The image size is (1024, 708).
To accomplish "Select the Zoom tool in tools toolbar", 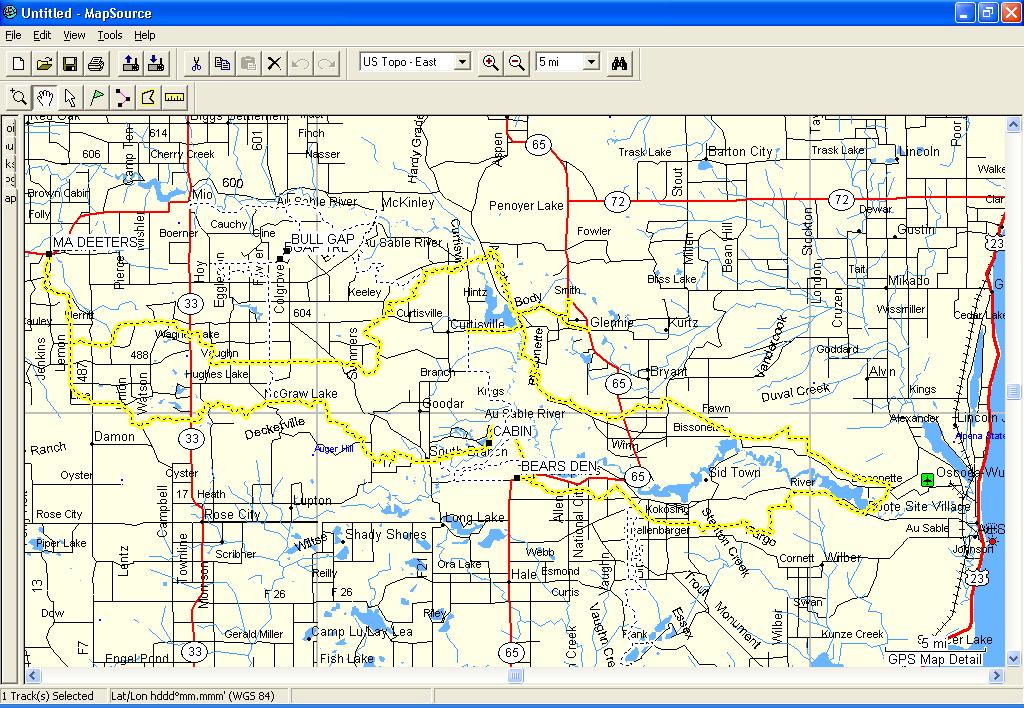I will (18, 97).
